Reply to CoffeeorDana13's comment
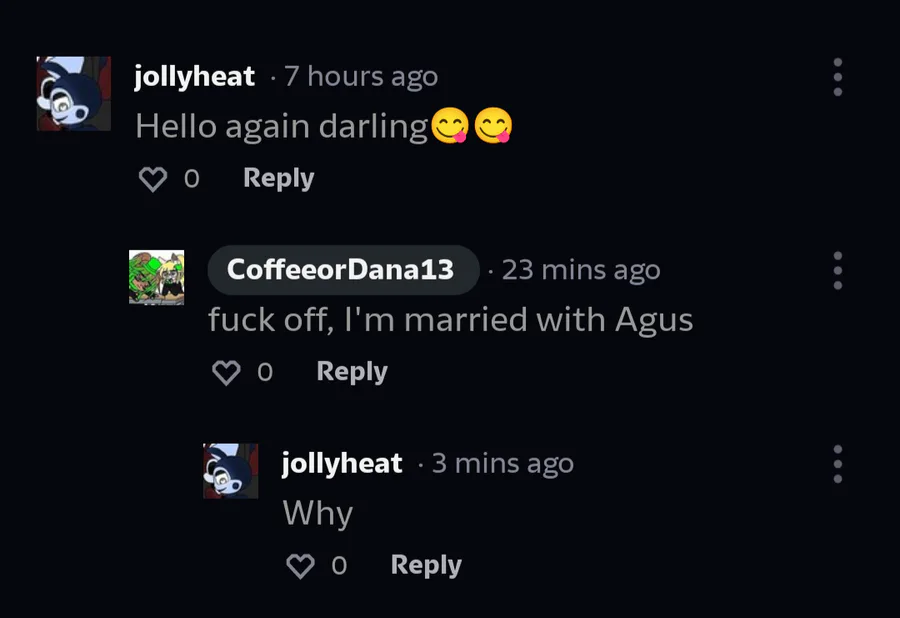The image size is (900, 618). [x=351, y=372]
